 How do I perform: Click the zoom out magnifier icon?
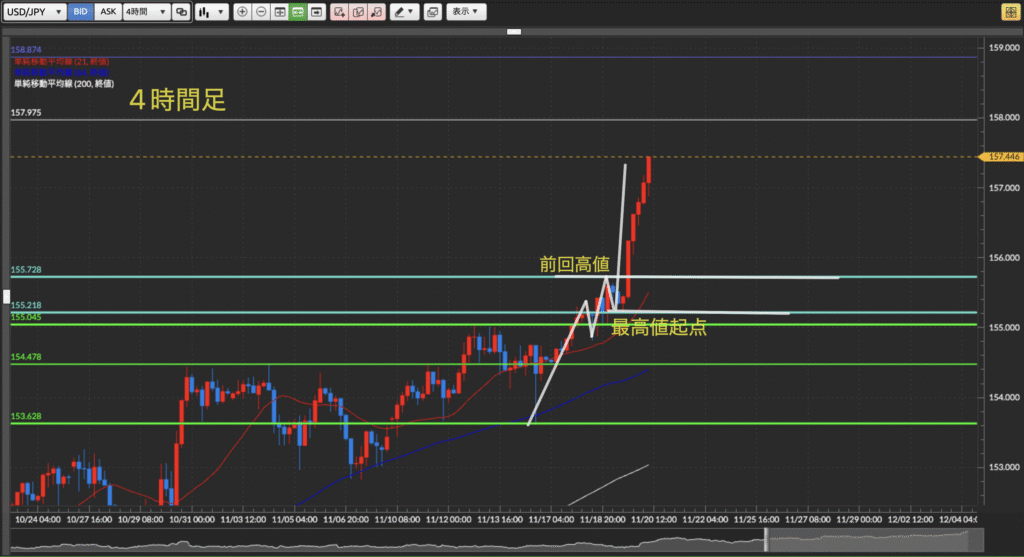click(x=261, y=12)
